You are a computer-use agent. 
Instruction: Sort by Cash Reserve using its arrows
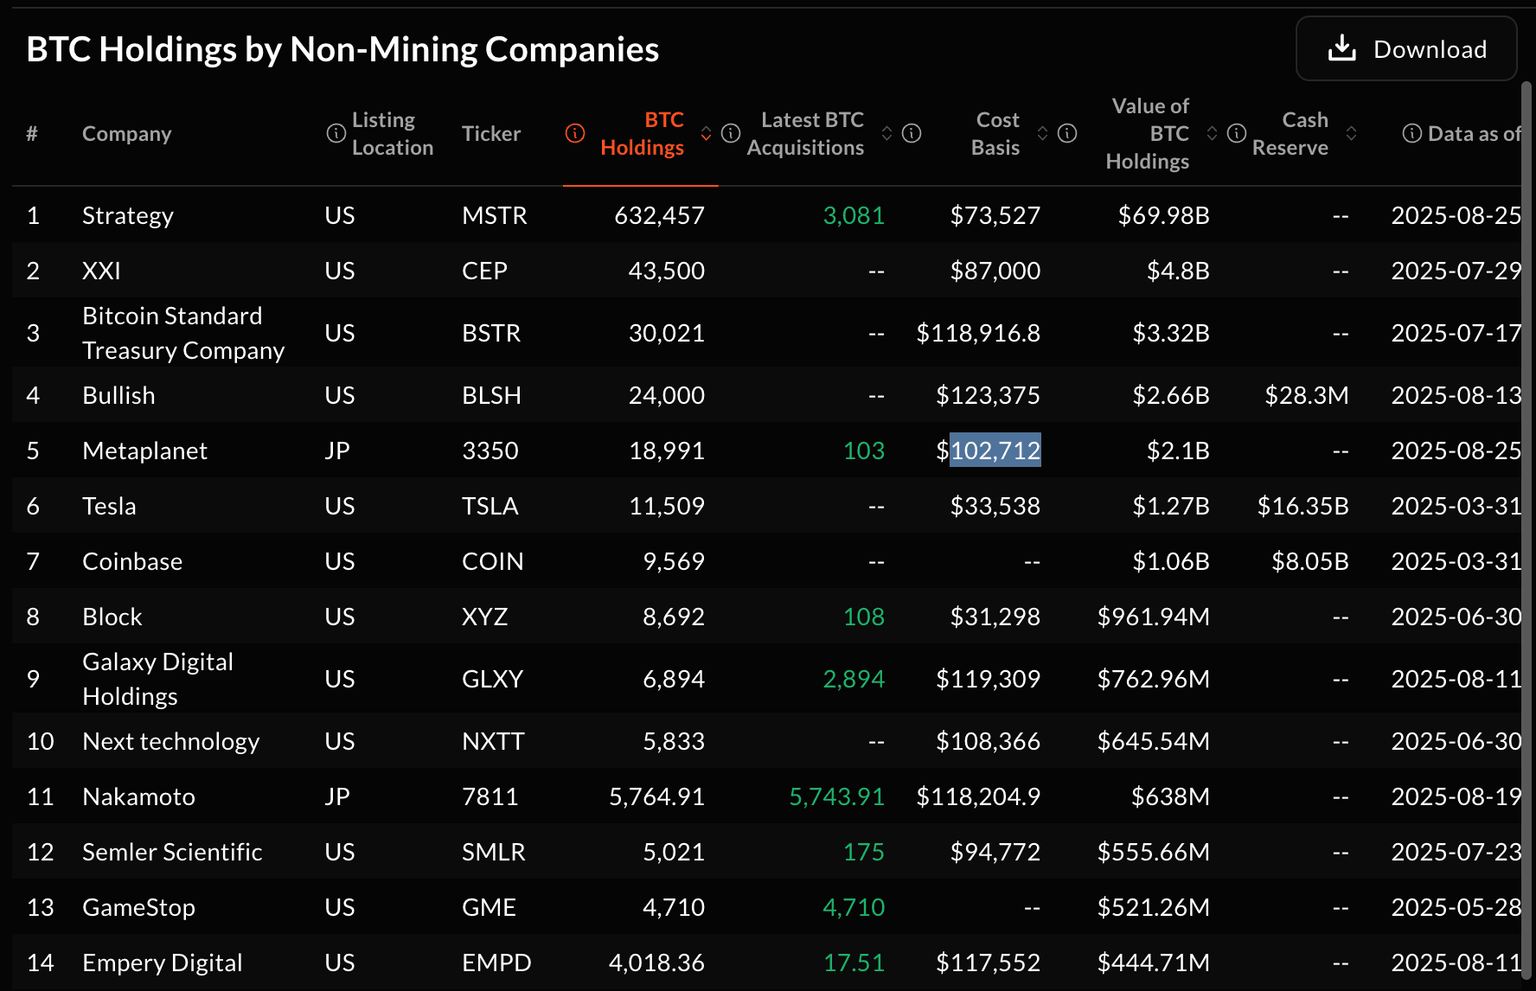1351,134
